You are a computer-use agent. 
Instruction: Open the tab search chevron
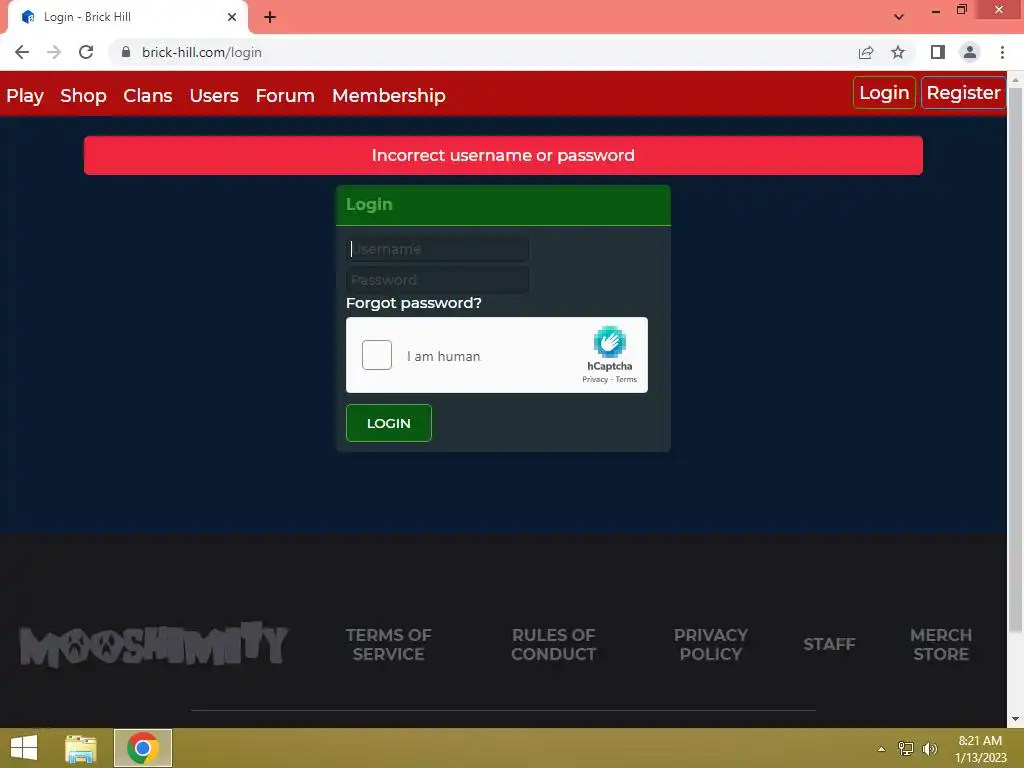tap(899, 17)
